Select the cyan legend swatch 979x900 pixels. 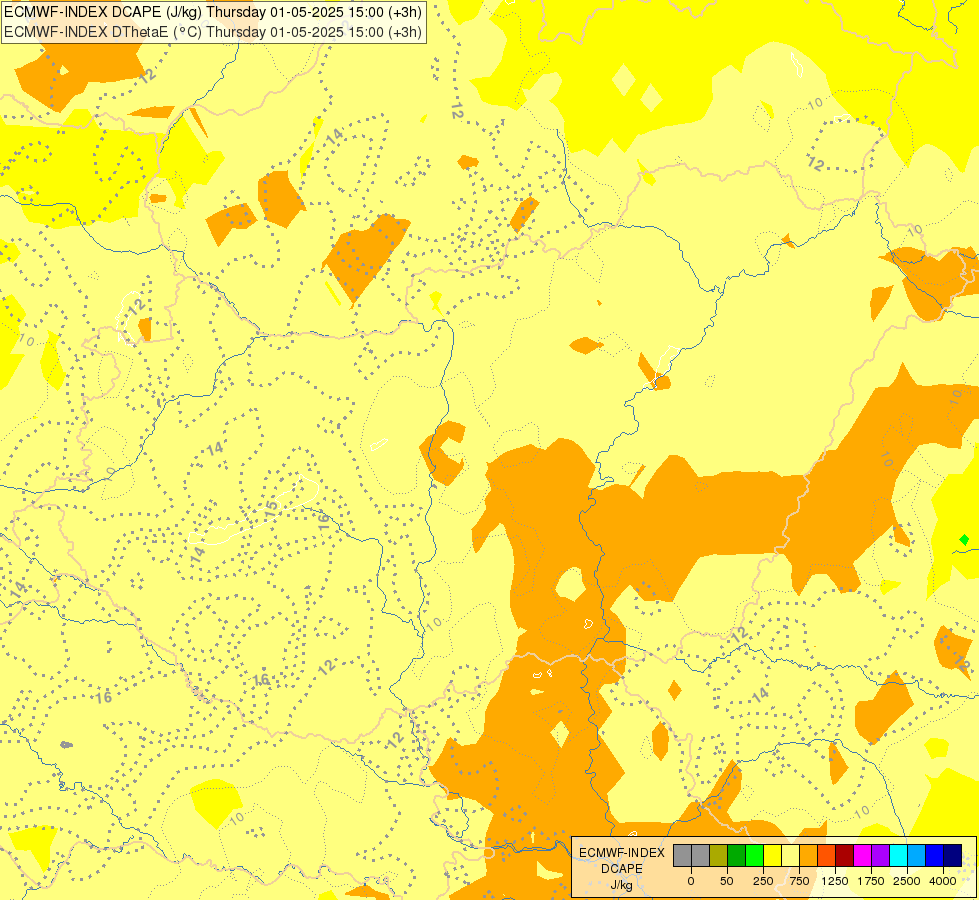(x=898, y=856)
